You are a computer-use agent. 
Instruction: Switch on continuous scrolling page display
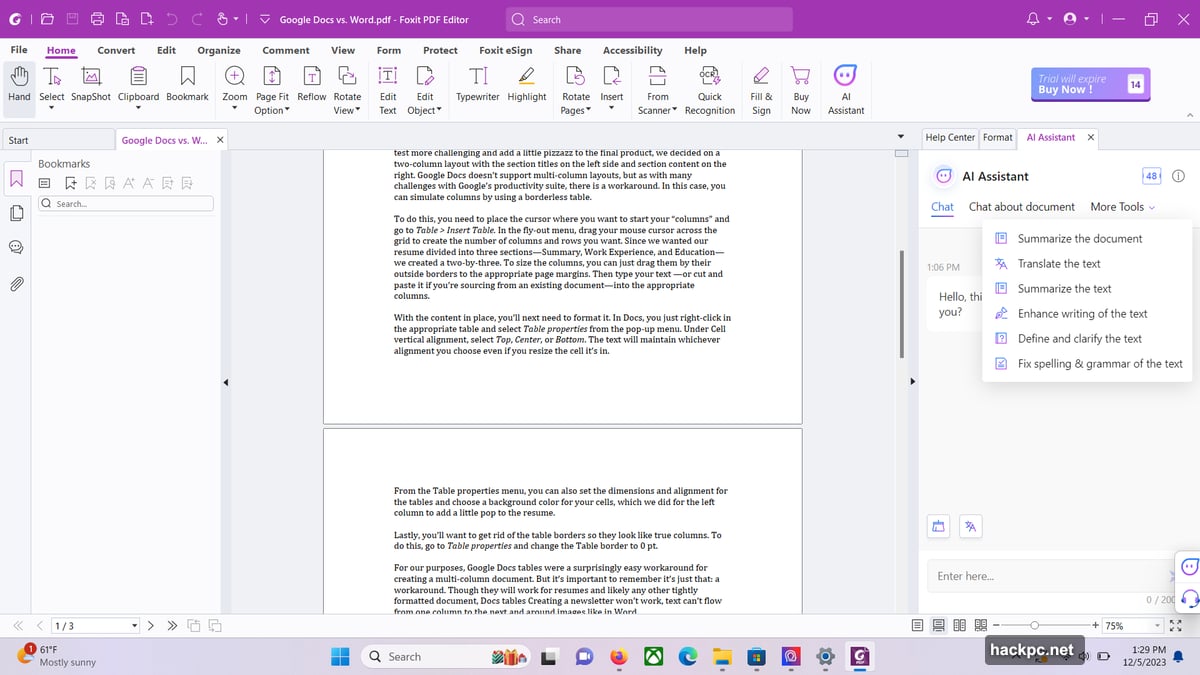pyautogui.click(x=938, y=625)
